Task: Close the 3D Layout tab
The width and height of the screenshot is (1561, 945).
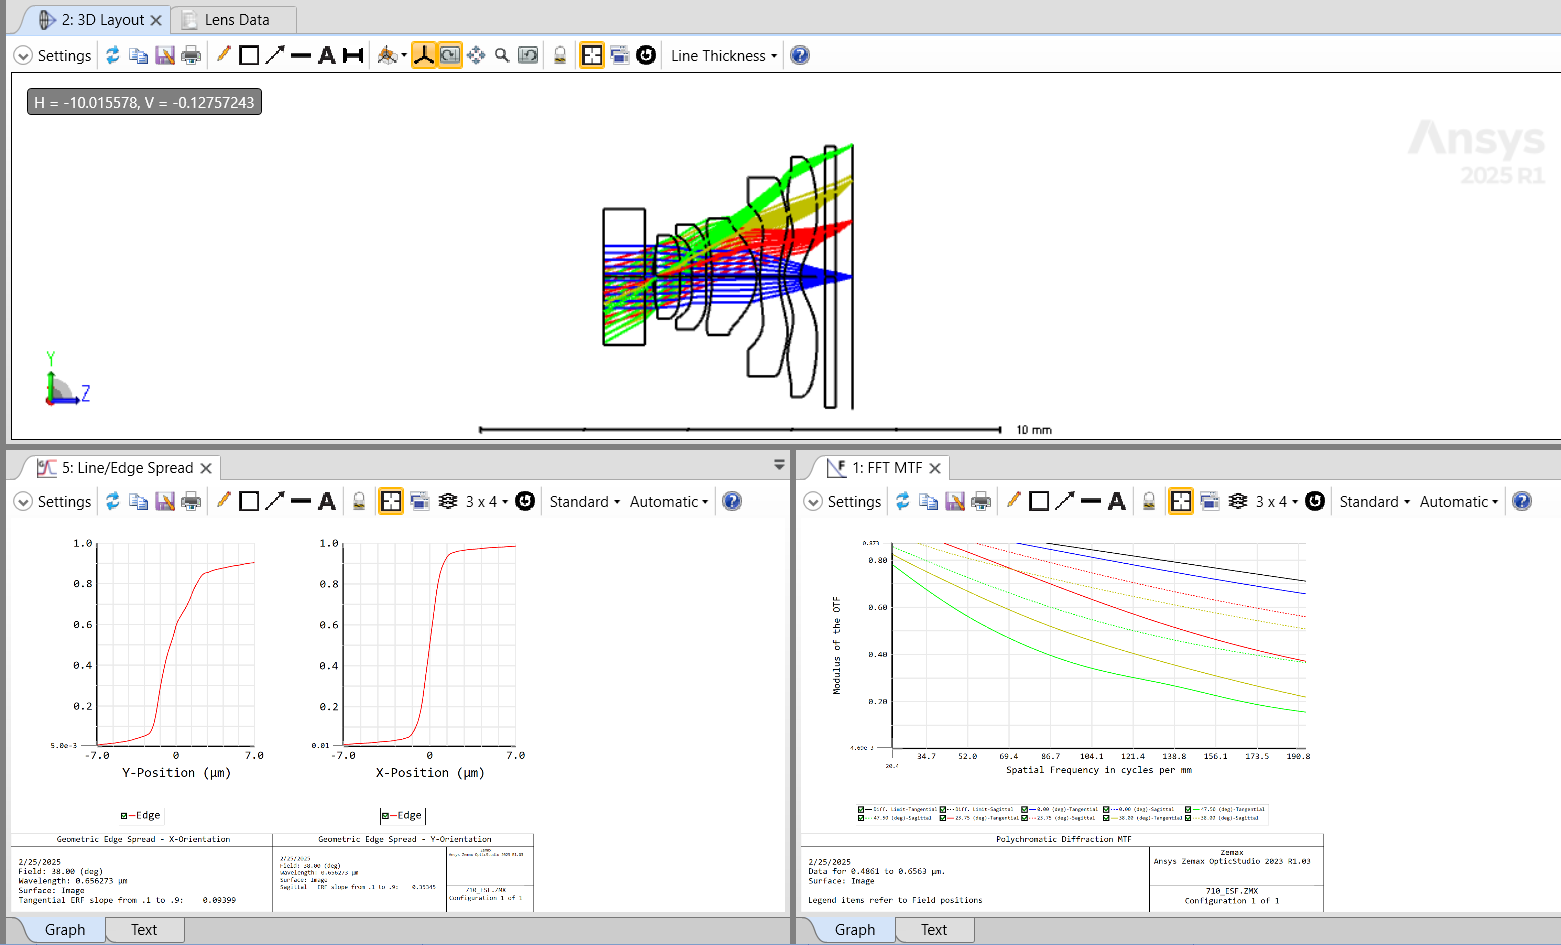Action: pos(157,20)
